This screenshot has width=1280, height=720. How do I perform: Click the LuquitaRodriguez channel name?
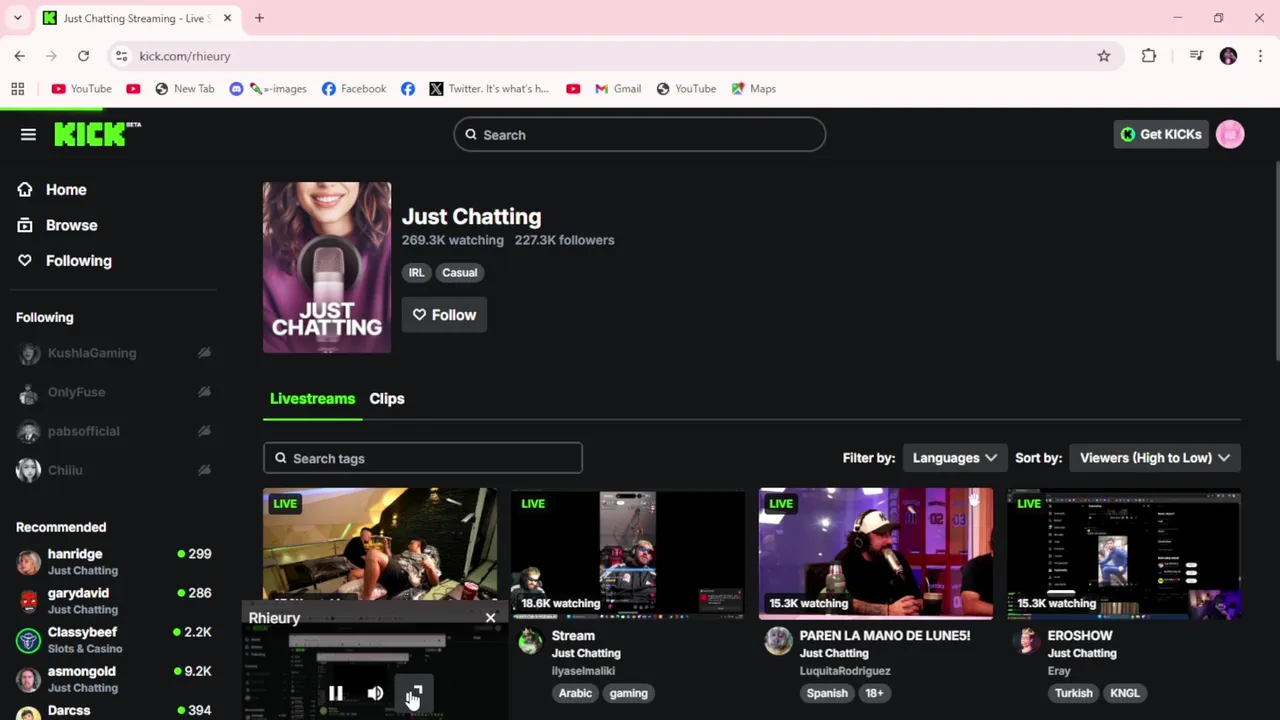pyautogui.click(x=845, y=671)
